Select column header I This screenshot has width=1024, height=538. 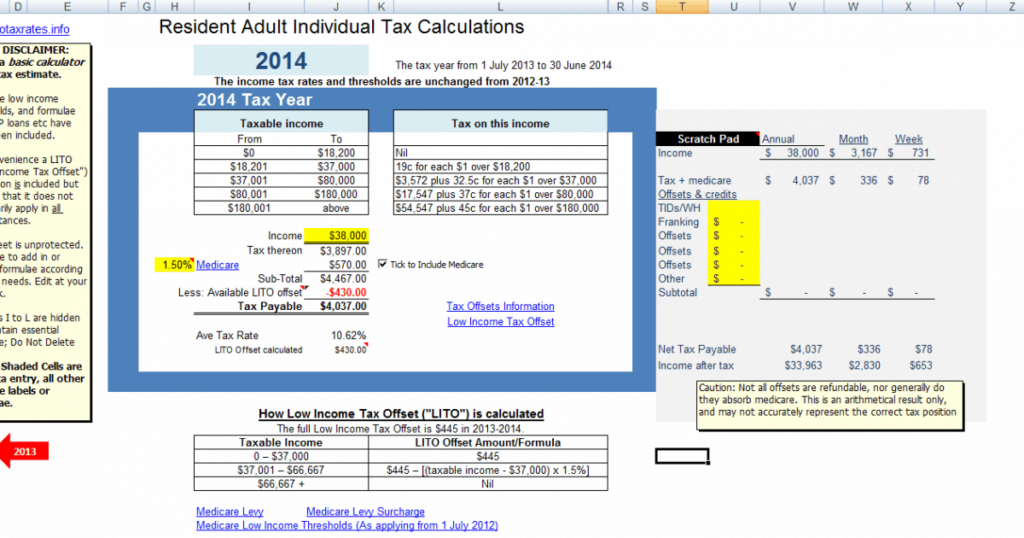(x=249, y=7)
